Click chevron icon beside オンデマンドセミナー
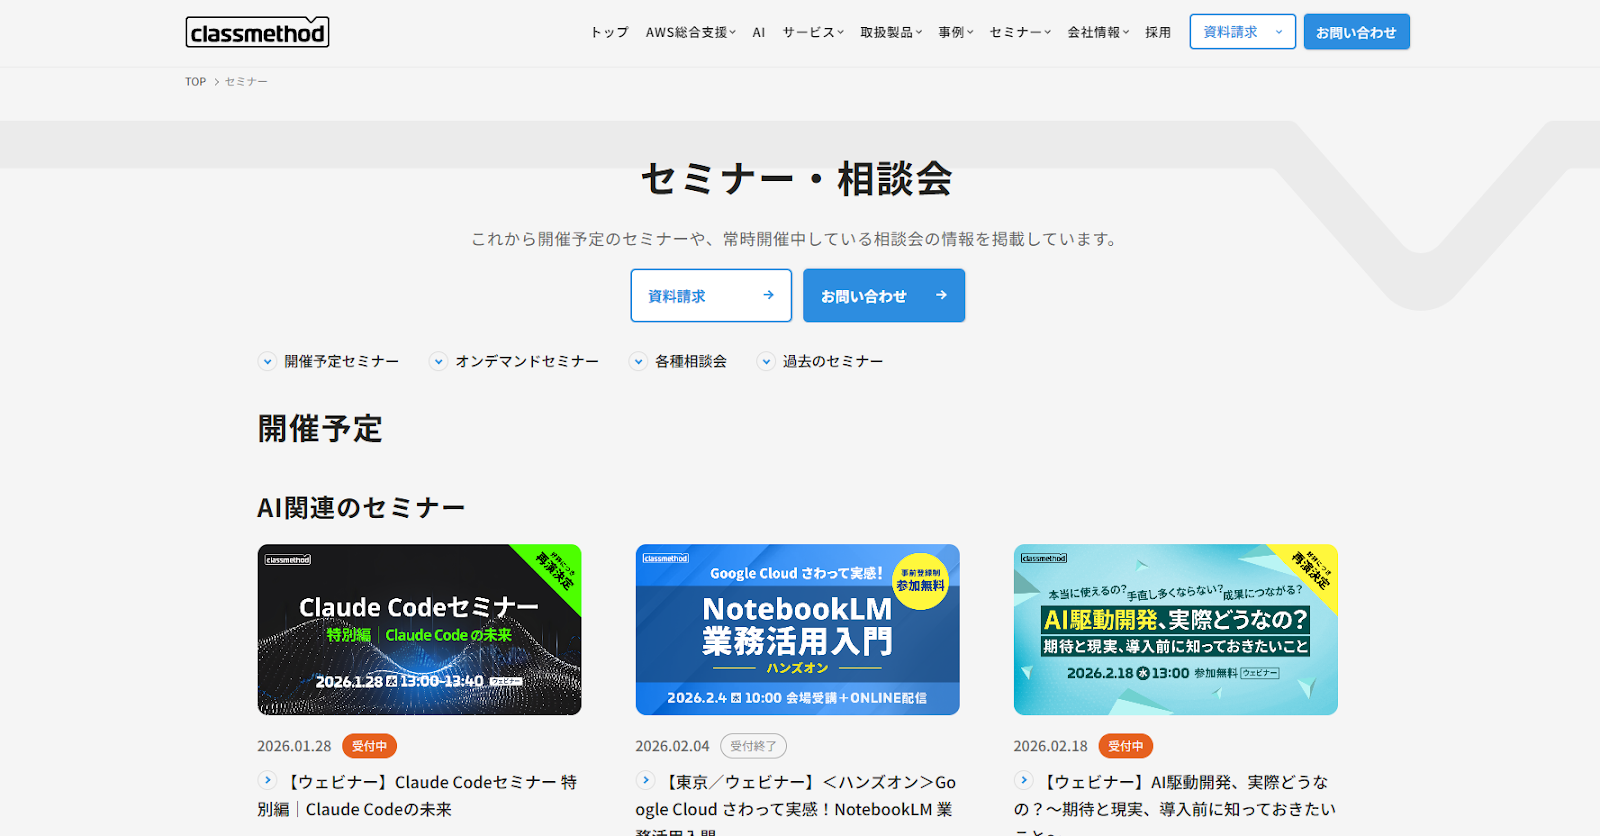 click(x=438, y=361)
